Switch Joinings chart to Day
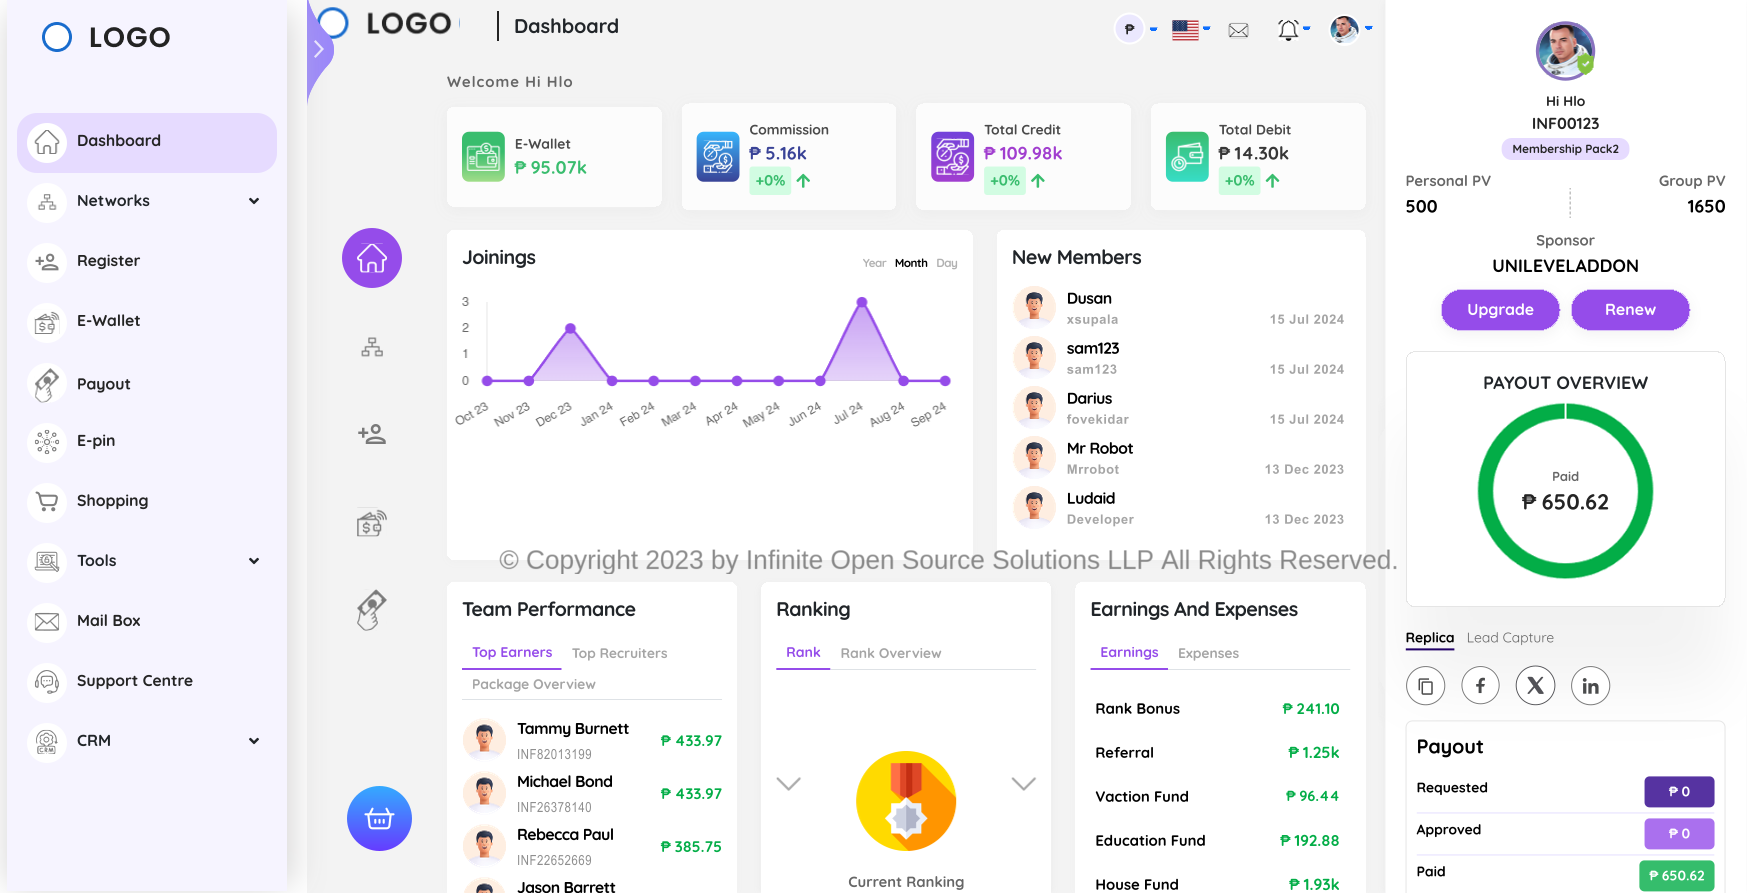This screenshot has height=893, width=1747. click(x=947, y=263)
